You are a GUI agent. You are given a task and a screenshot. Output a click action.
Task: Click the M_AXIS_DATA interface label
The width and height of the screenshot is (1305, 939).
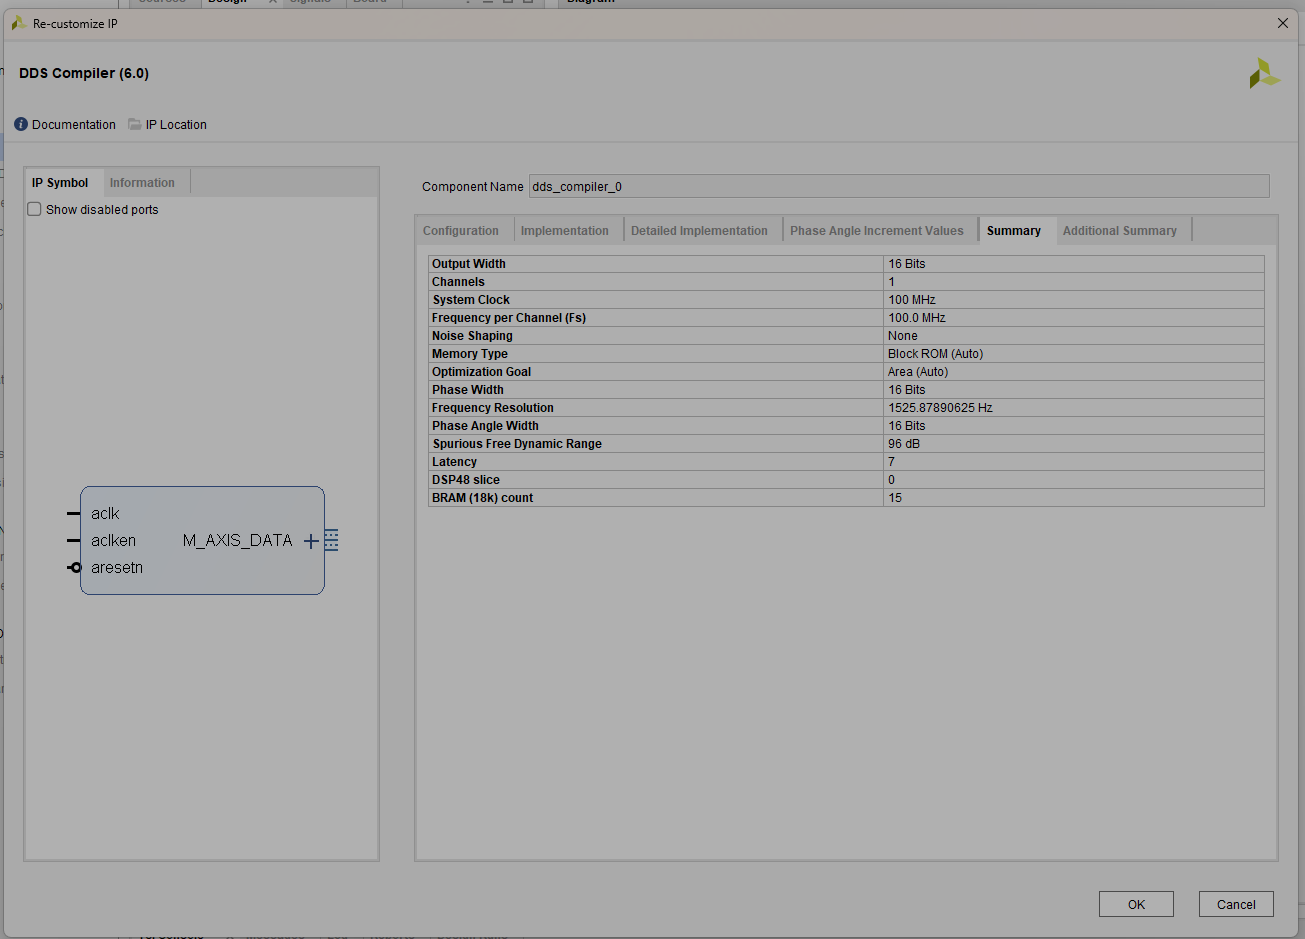point(238,541)
